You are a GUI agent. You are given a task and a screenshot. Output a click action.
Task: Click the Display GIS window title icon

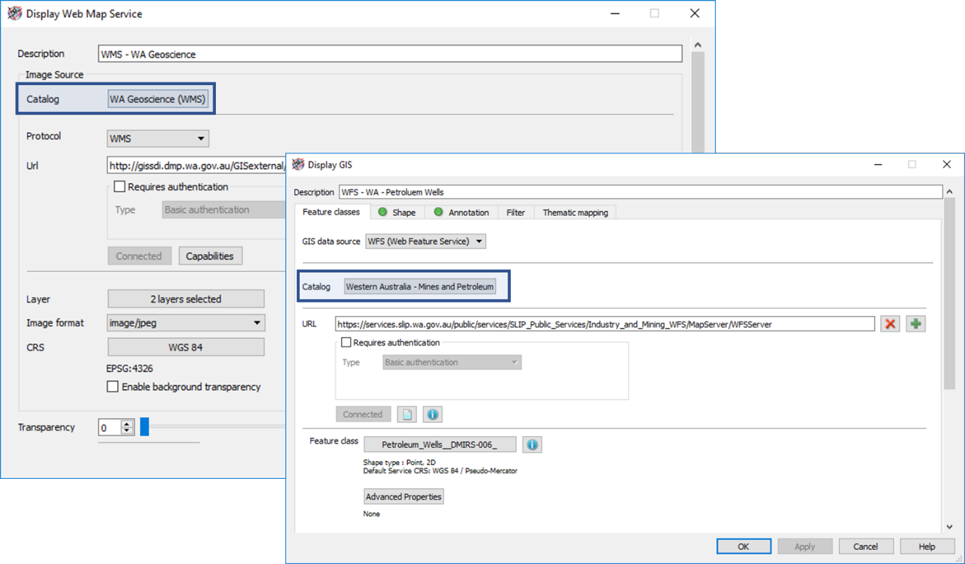298,164
